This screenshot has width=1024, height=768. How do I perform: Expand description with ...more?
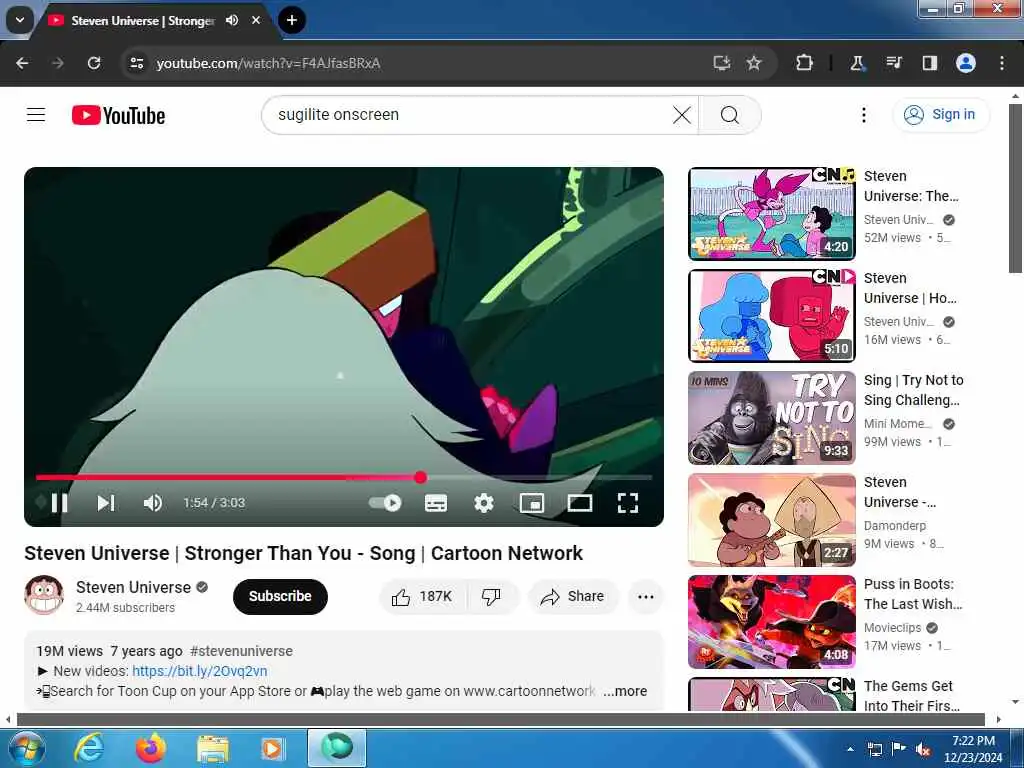(625, 691)
